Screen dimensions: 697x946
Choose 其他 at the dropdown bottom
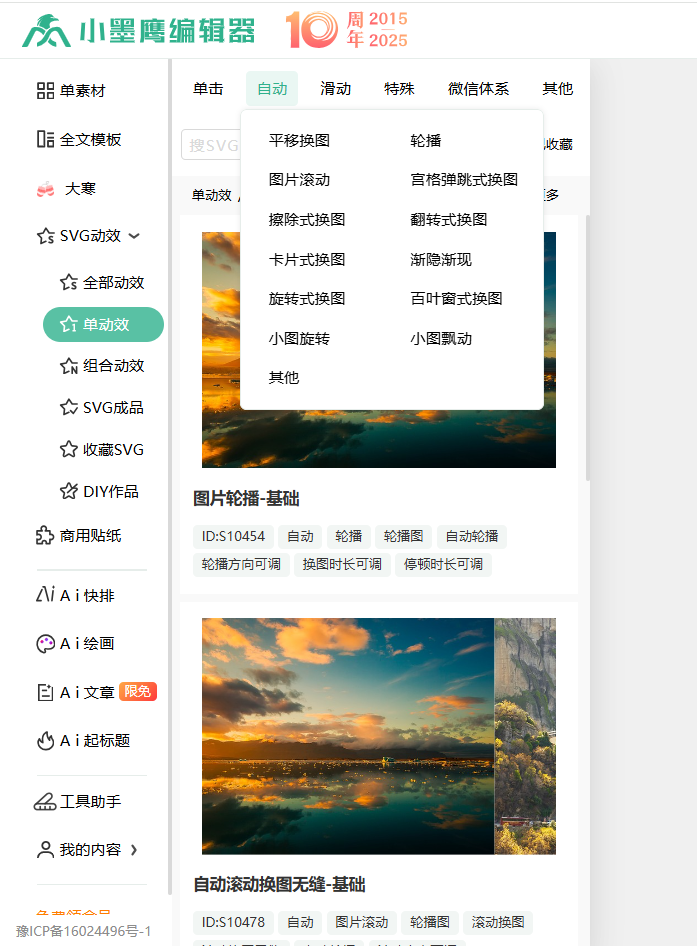[x=284, y=378]
